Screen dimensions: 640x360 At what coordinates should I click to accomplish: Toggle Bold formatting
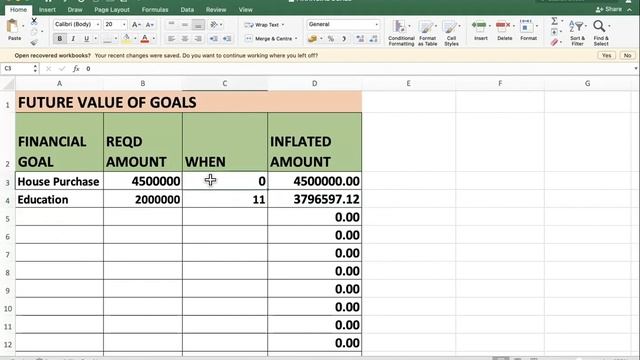point(60,39)
